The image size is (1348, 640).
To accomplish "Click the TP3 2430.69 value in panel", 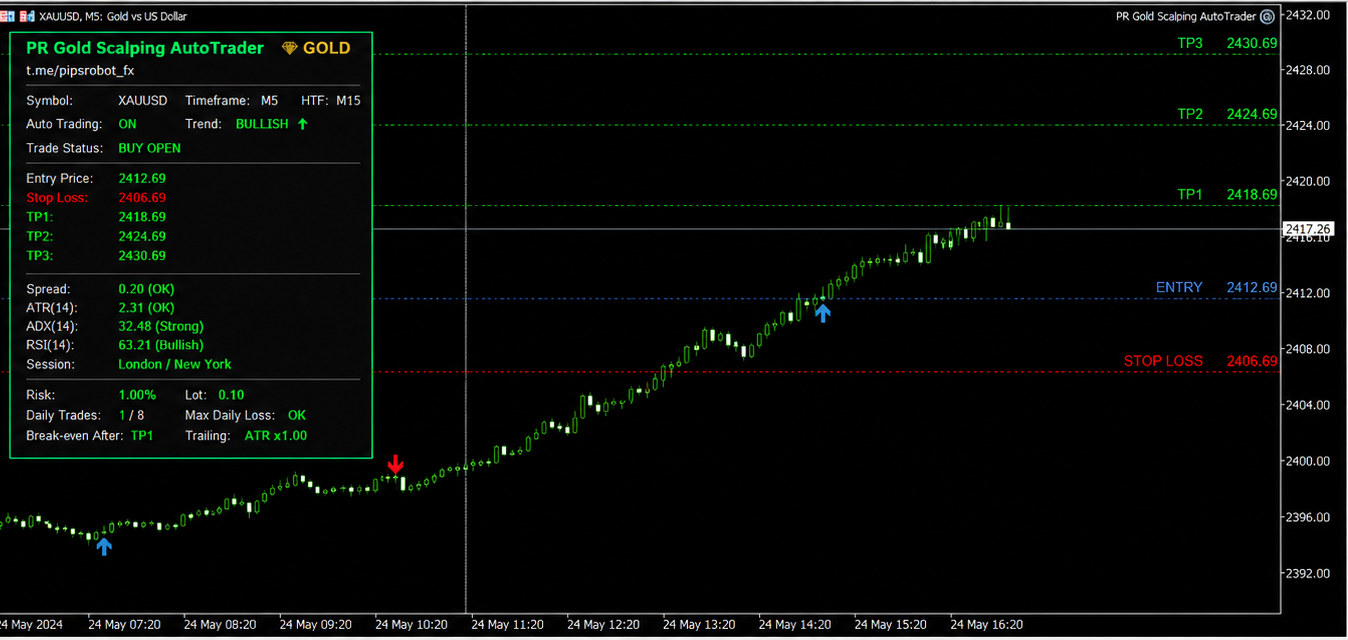I will (142, 255).
